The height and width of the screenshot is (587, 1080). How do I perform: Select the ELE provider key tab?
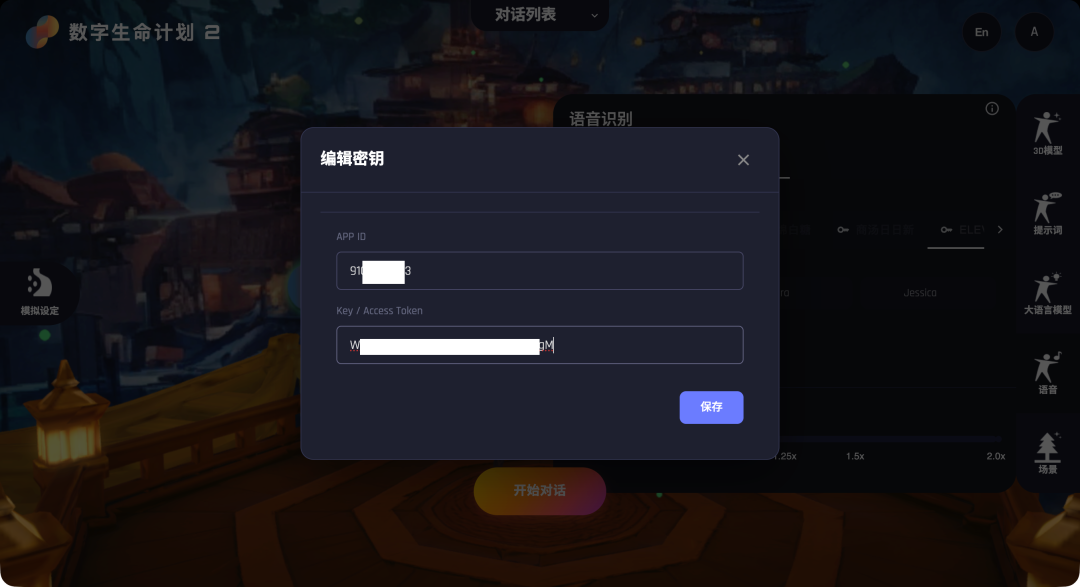tap(963, 229)
